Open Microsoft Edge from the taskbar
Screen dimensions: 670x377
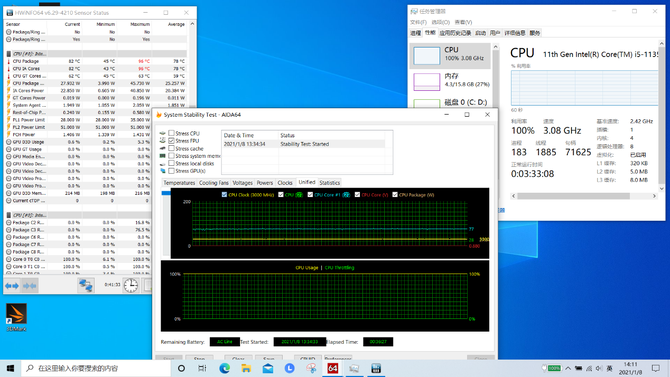pos(224,368)
